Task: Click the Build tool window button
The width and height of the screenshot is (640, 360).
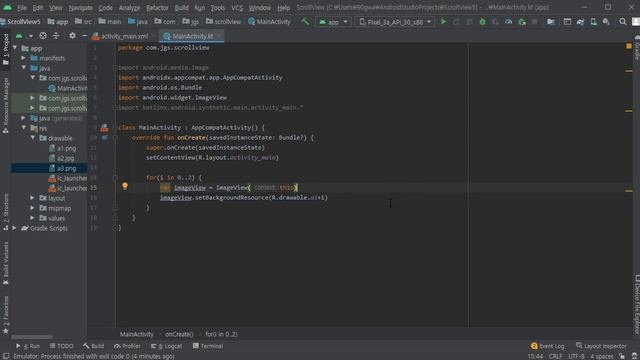Action: [x=93, y=346]
